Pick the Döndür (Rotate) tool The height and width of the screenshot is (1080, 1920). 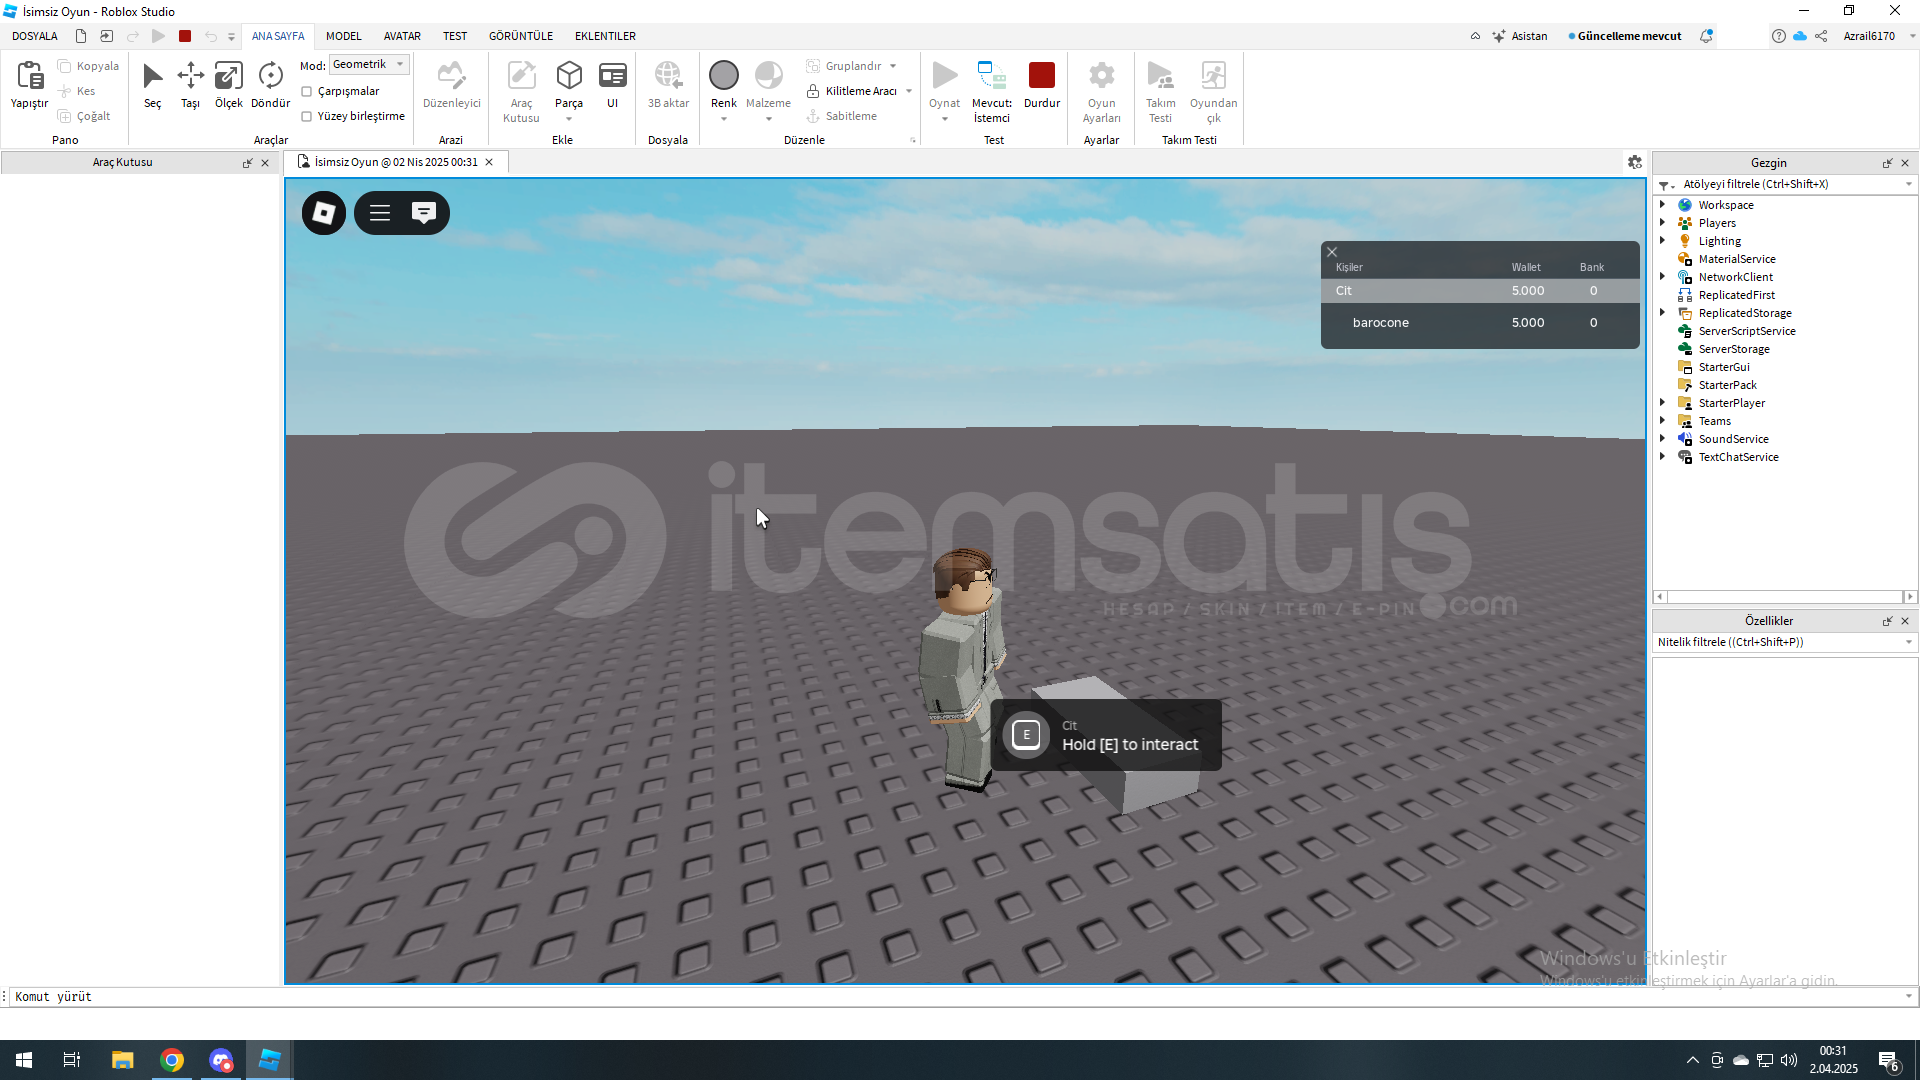270,85
